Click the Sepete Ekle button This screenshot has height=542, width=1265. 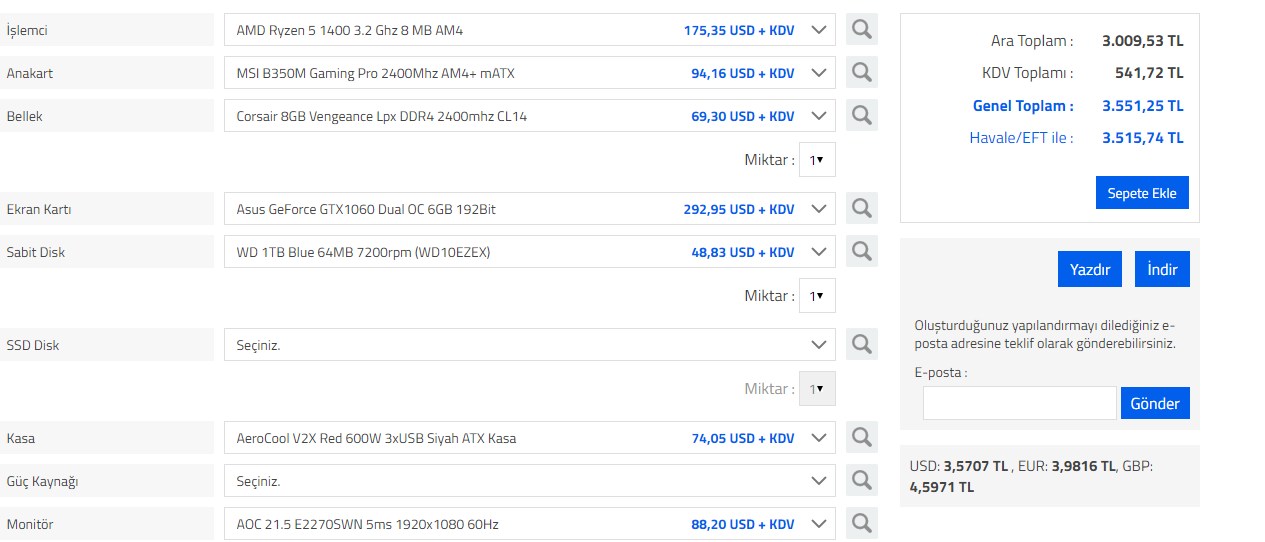point(1142,193)
